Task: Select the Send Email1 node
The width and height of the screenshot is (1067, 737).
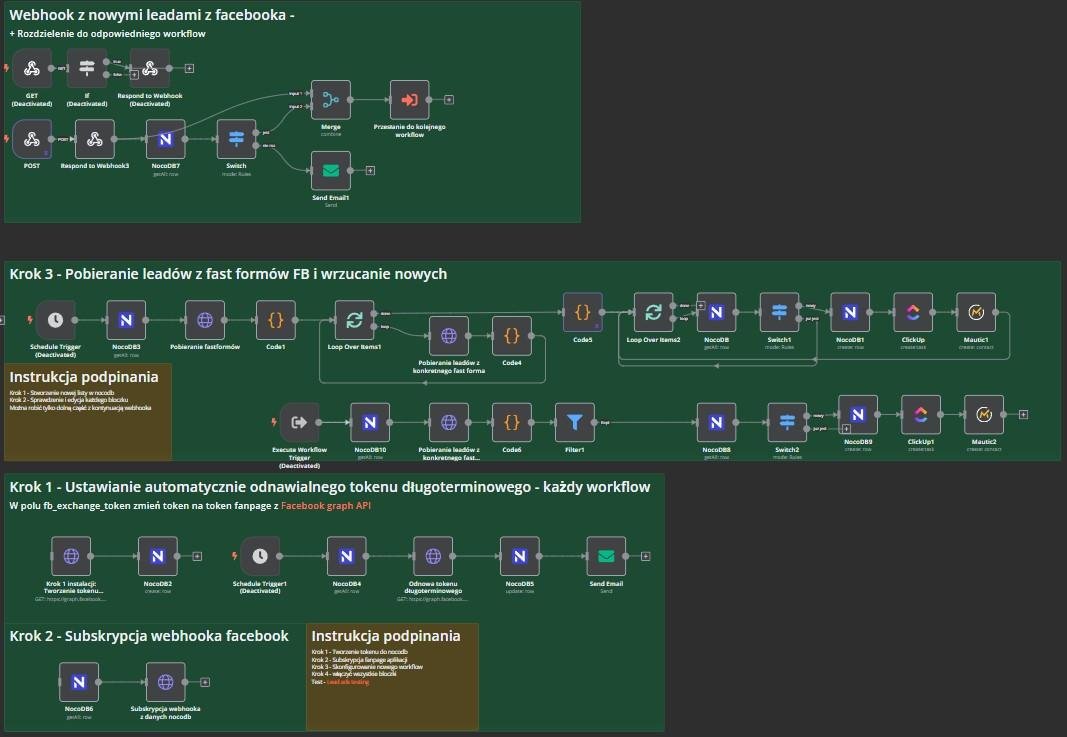Action: [x=331, y=171]
